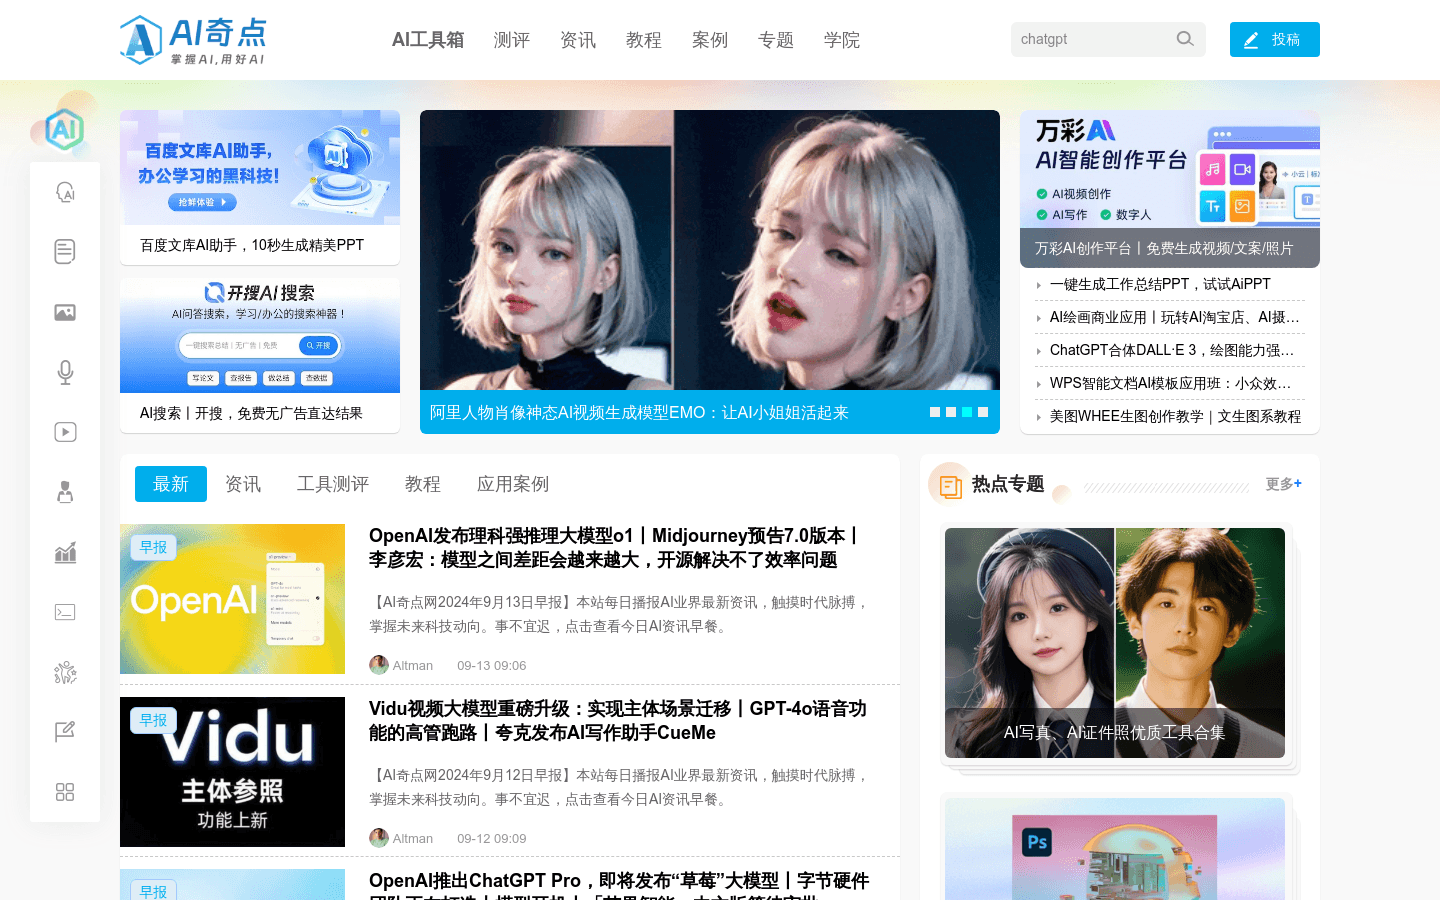Open the 资讯 nav item

click(577, 40)
